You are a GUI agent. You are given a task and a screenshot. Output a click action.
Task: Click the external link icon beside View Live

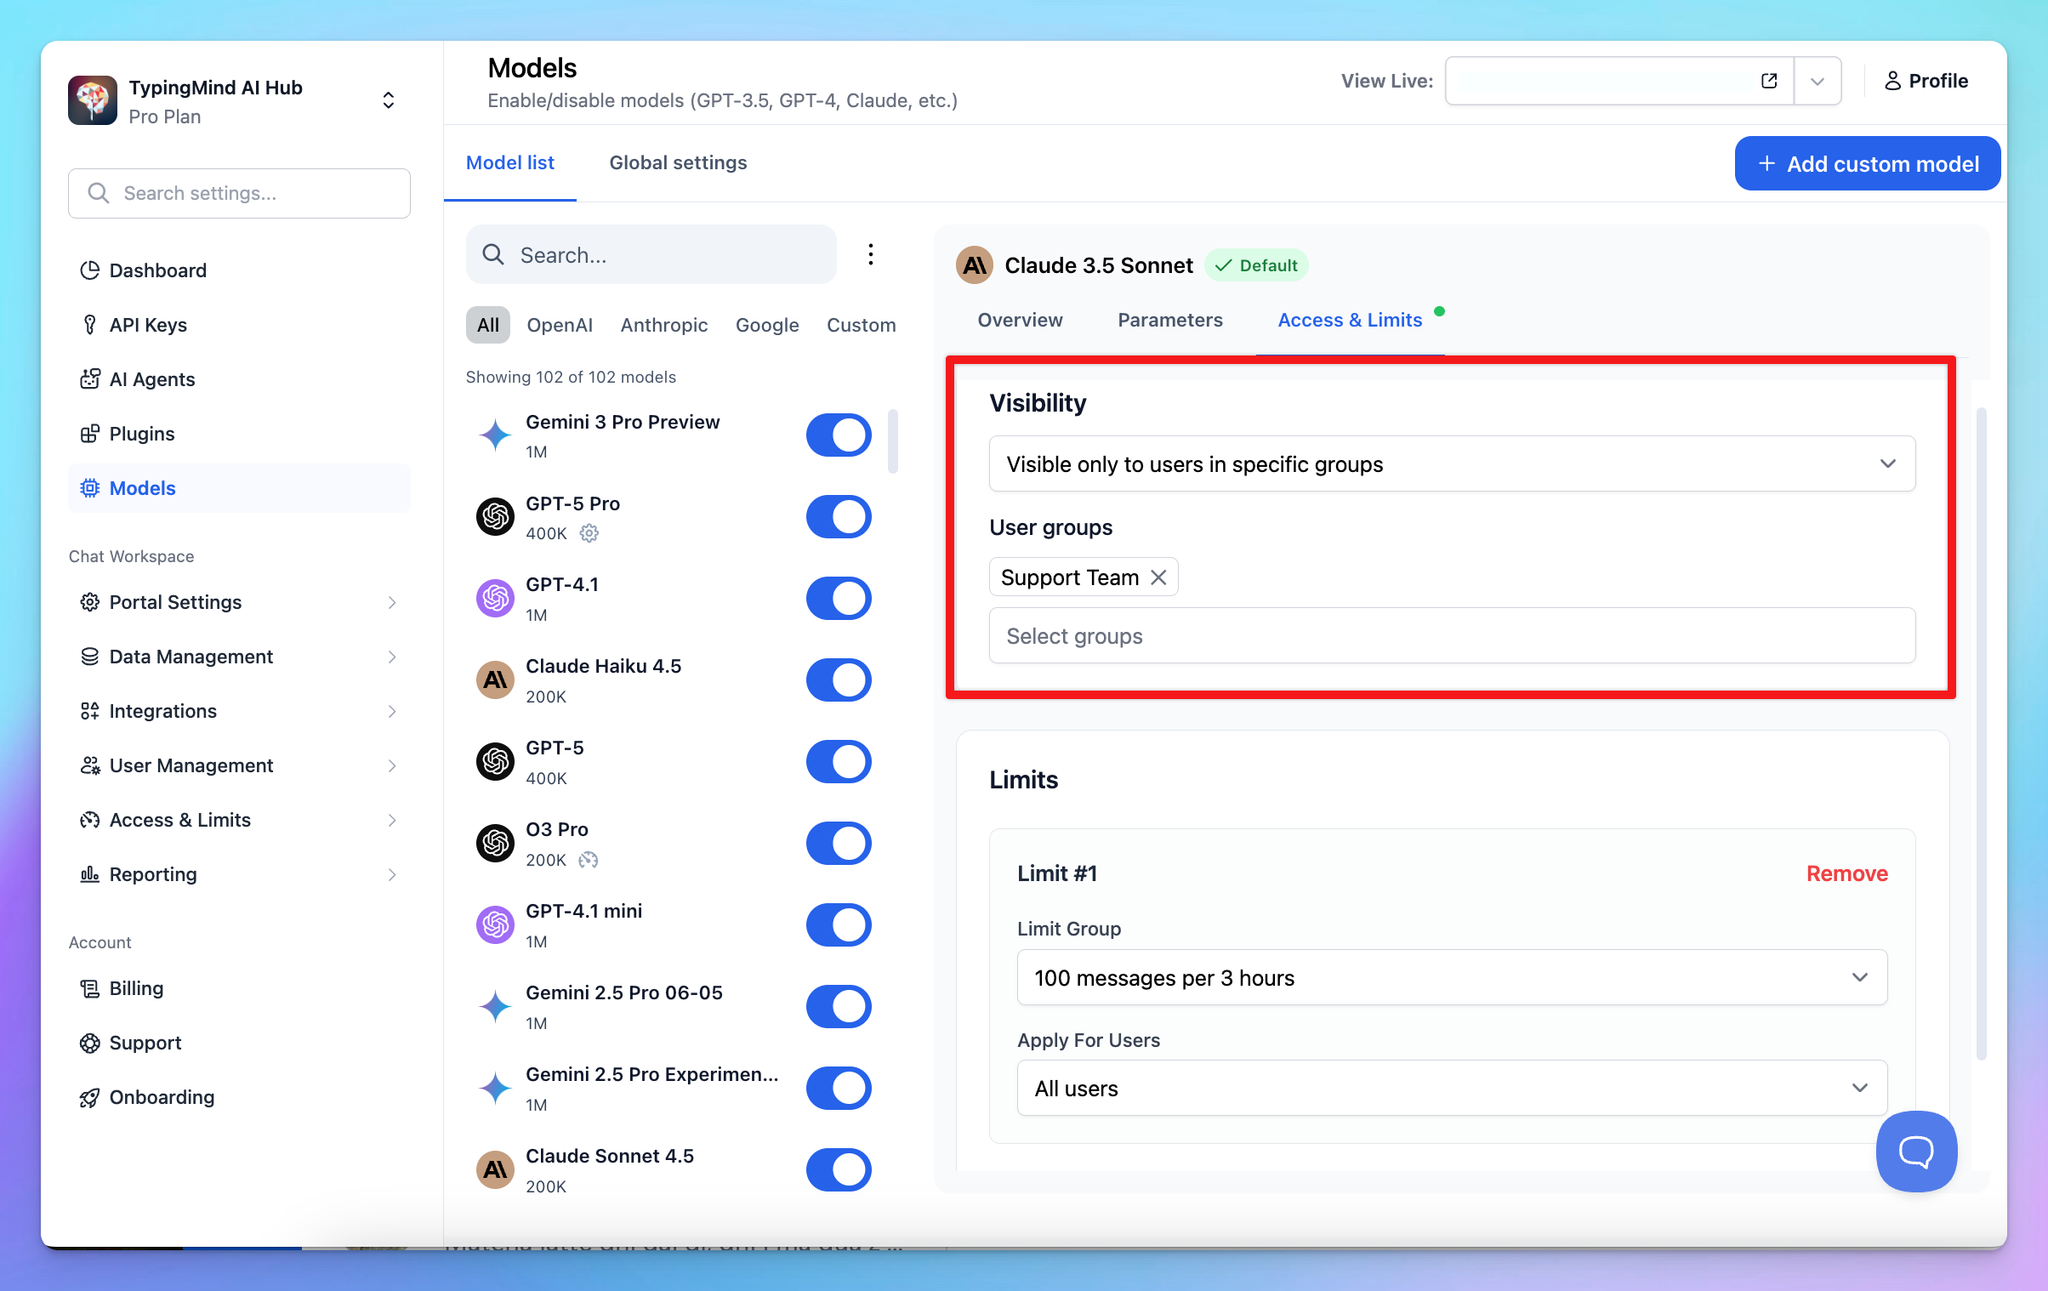(1769, 81)
